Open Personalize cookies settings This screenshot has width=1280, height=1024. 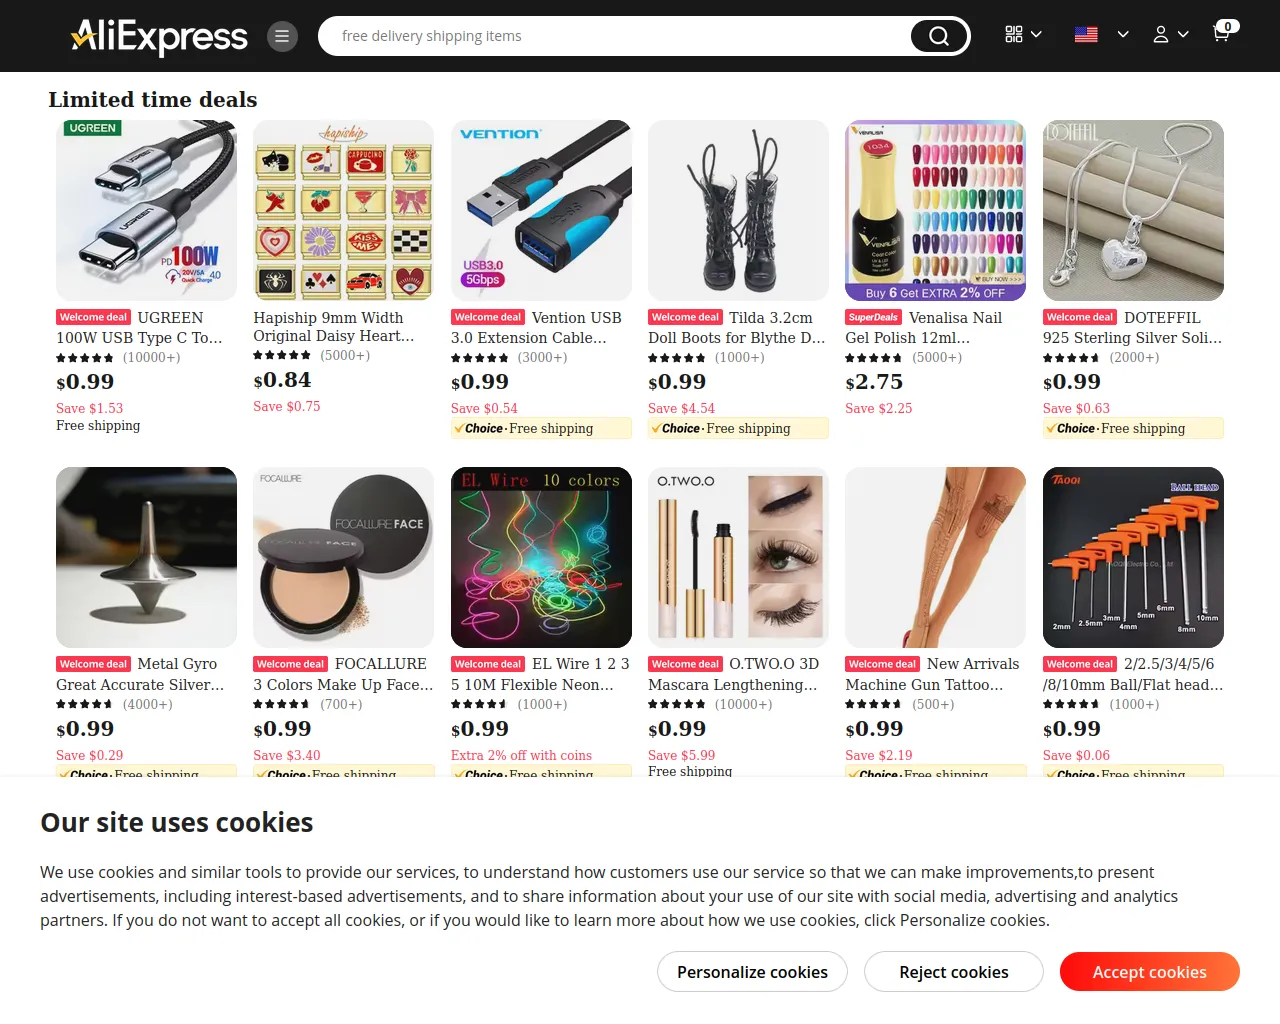pyautogui.click(x=752, y=972)
